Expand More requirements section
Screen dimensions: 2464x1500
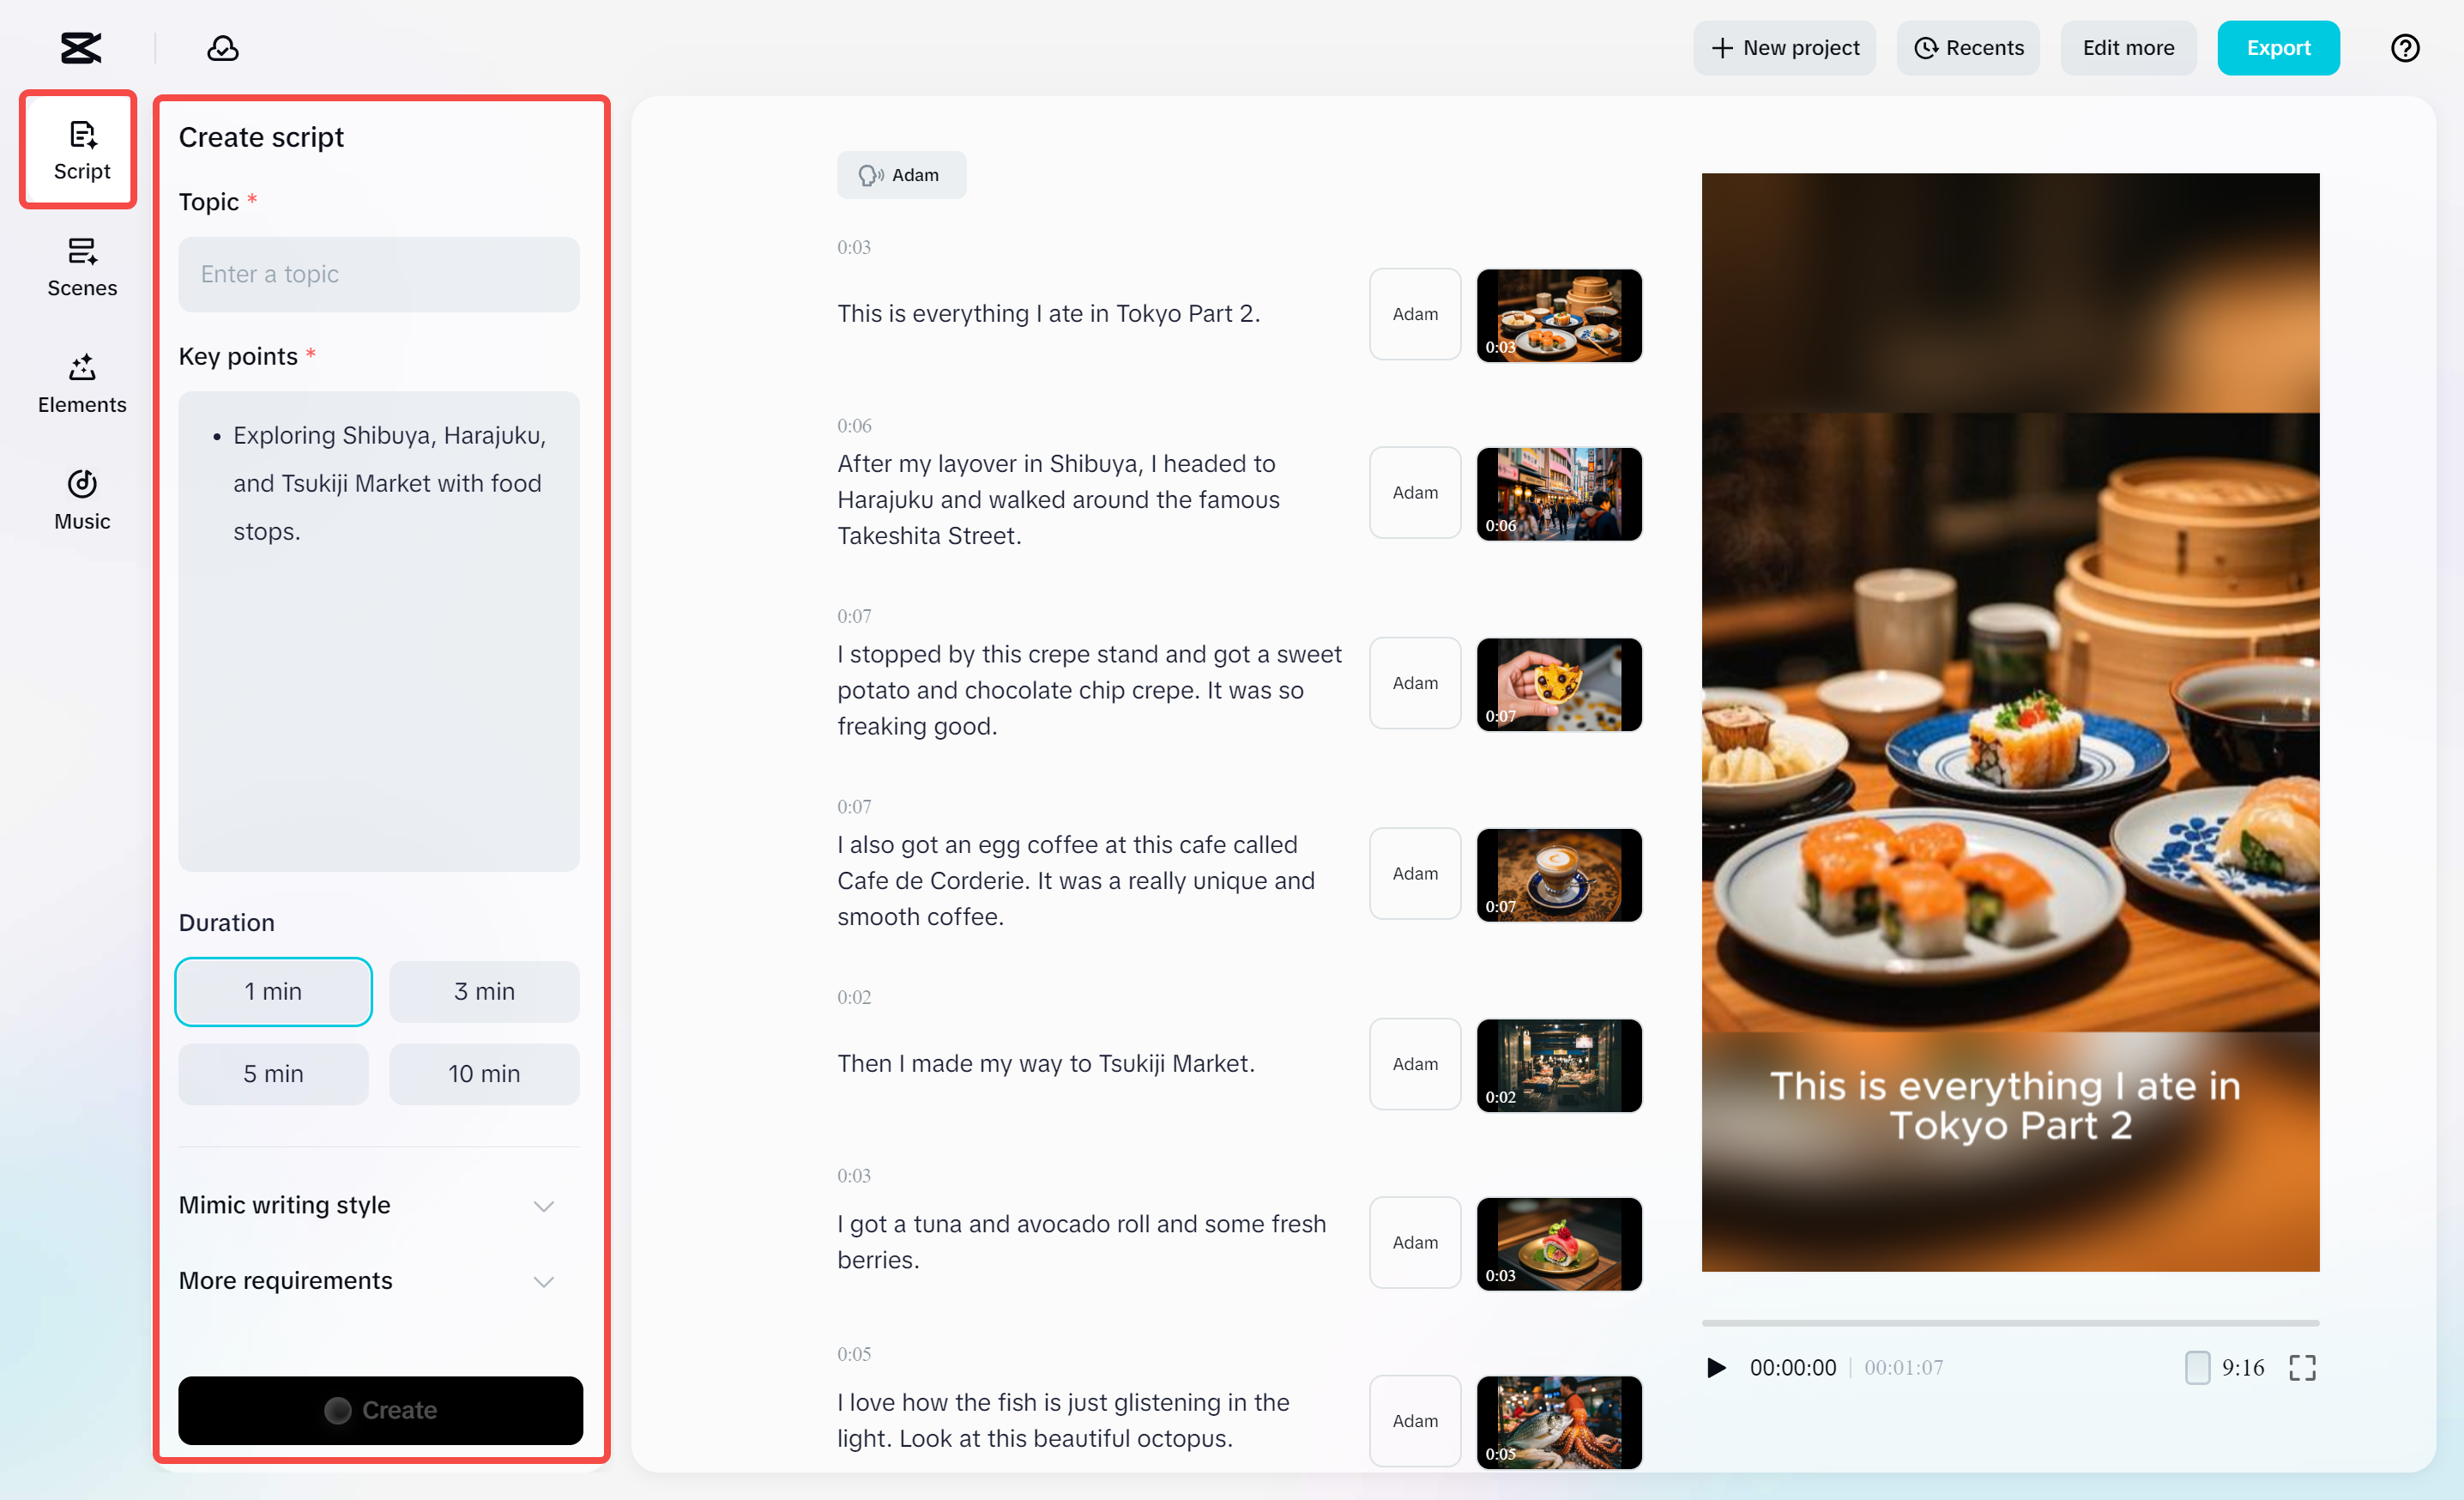point(366,1281)
